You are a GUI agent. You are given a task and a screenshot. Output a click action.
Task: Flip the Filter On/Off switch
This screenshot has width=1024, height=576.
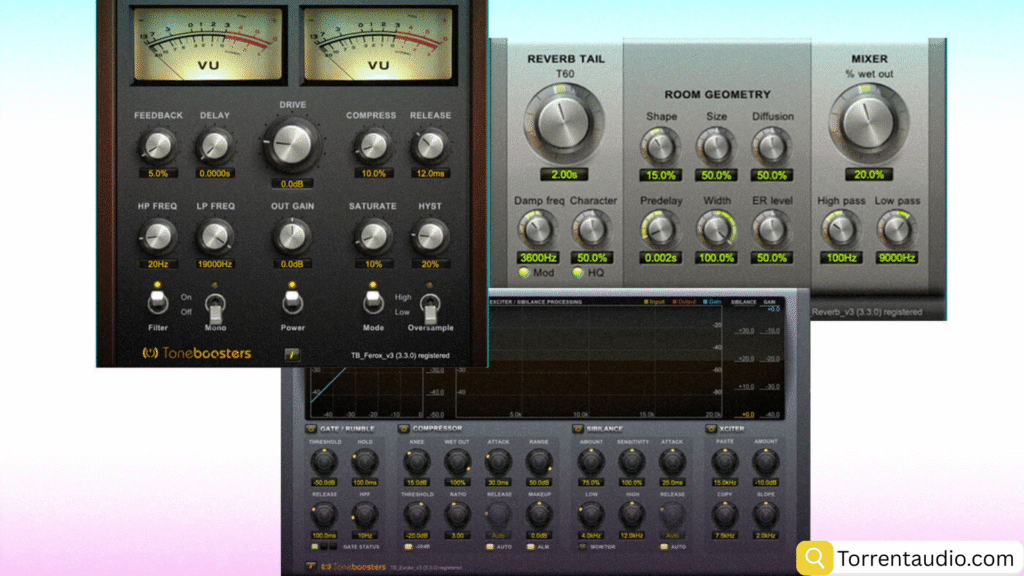[x=156, y=300]
